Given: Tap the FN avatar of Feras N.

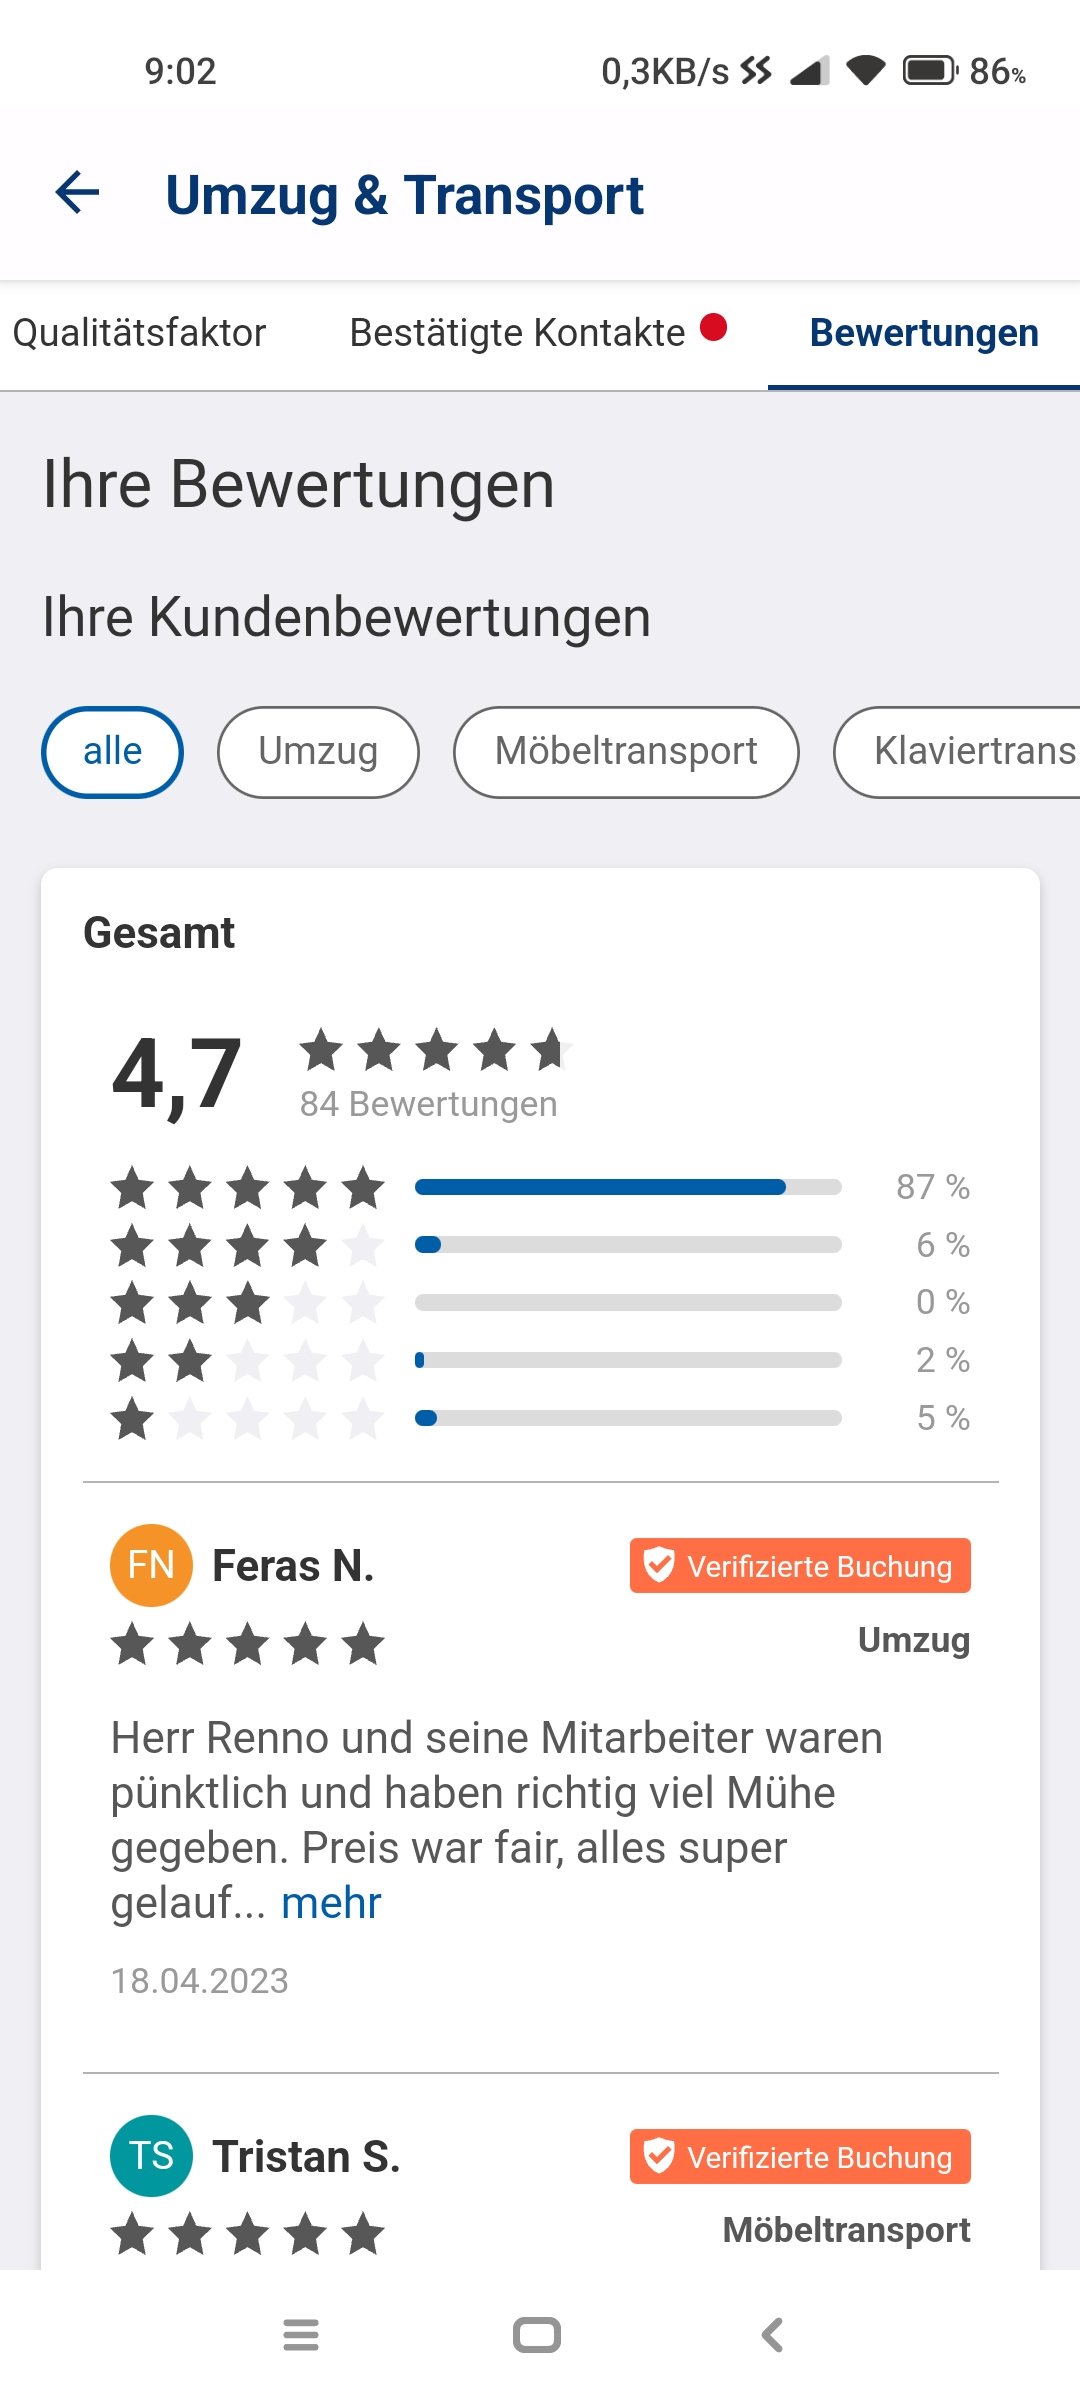Looking at the screenshot, I should [151, 1565].
